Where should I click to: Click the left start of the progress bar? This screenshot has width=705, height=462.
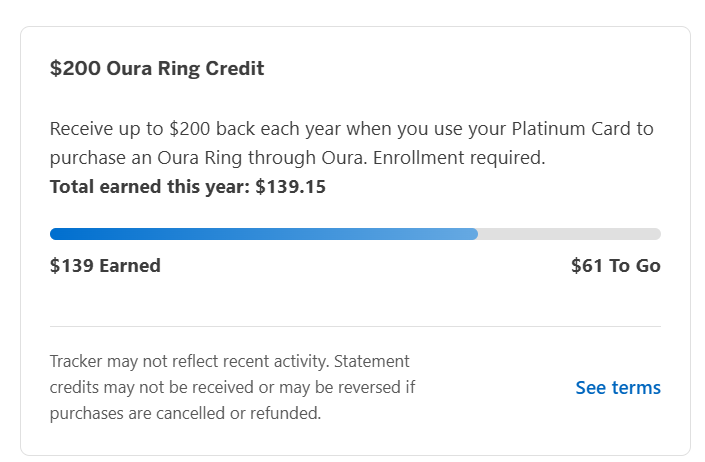[54, 234]
